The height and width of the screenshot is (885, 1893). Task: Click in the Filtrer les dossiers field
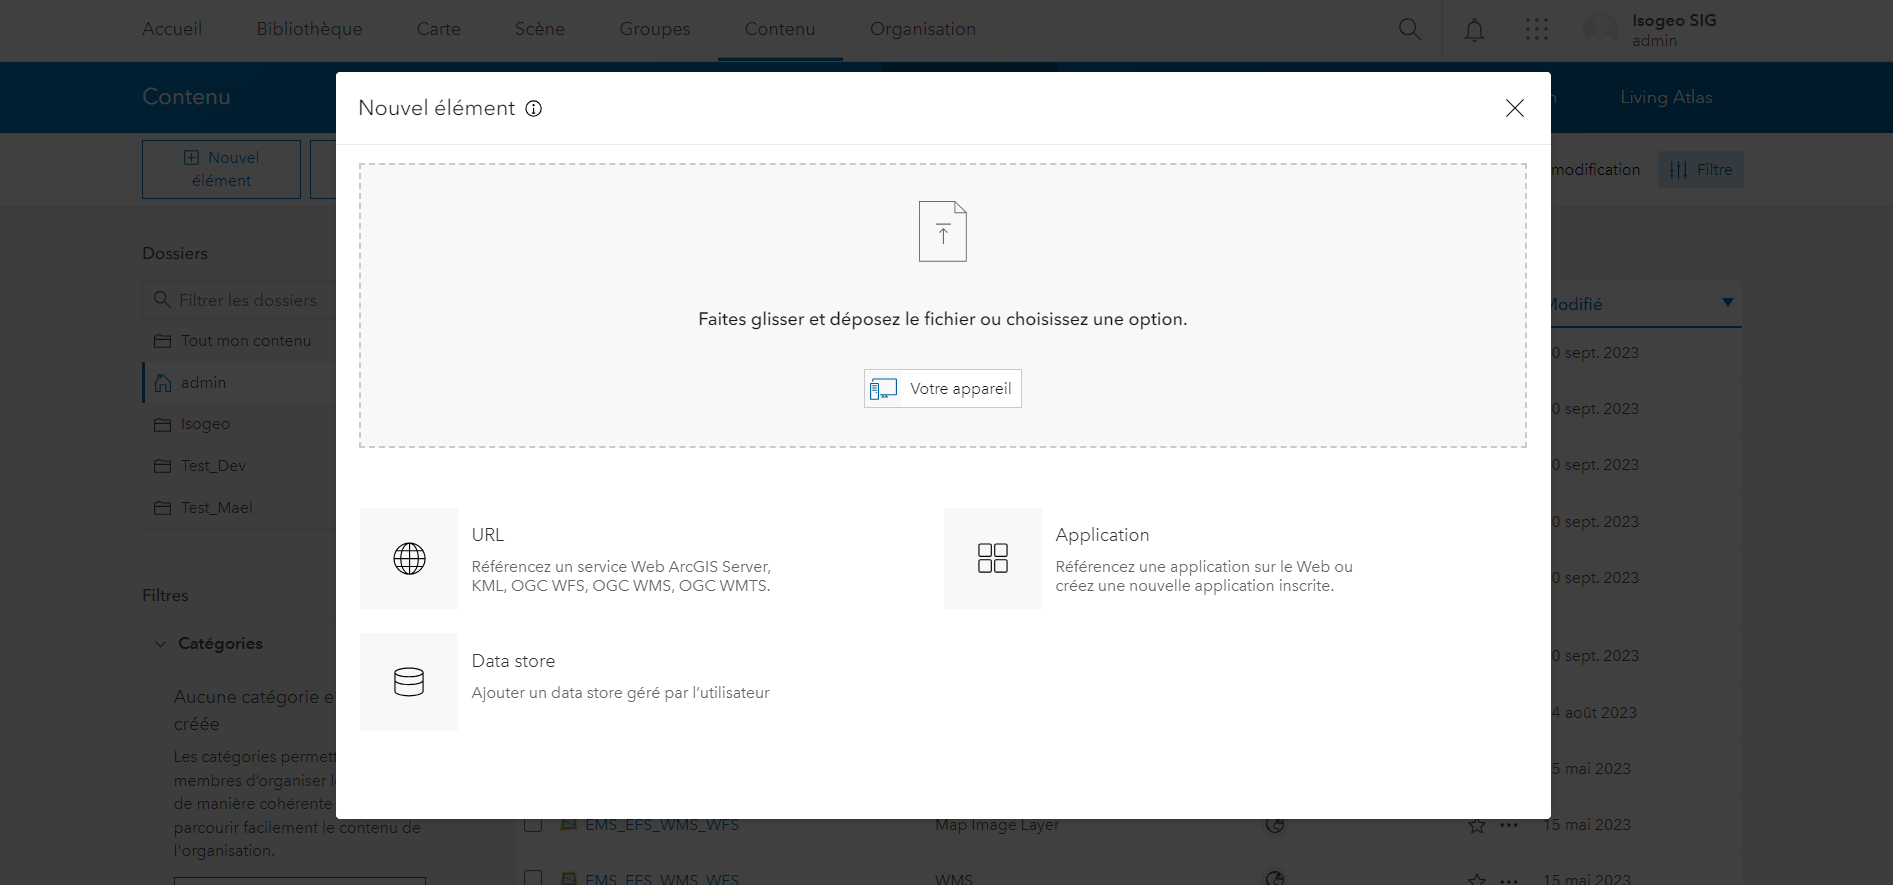(240, 300)
